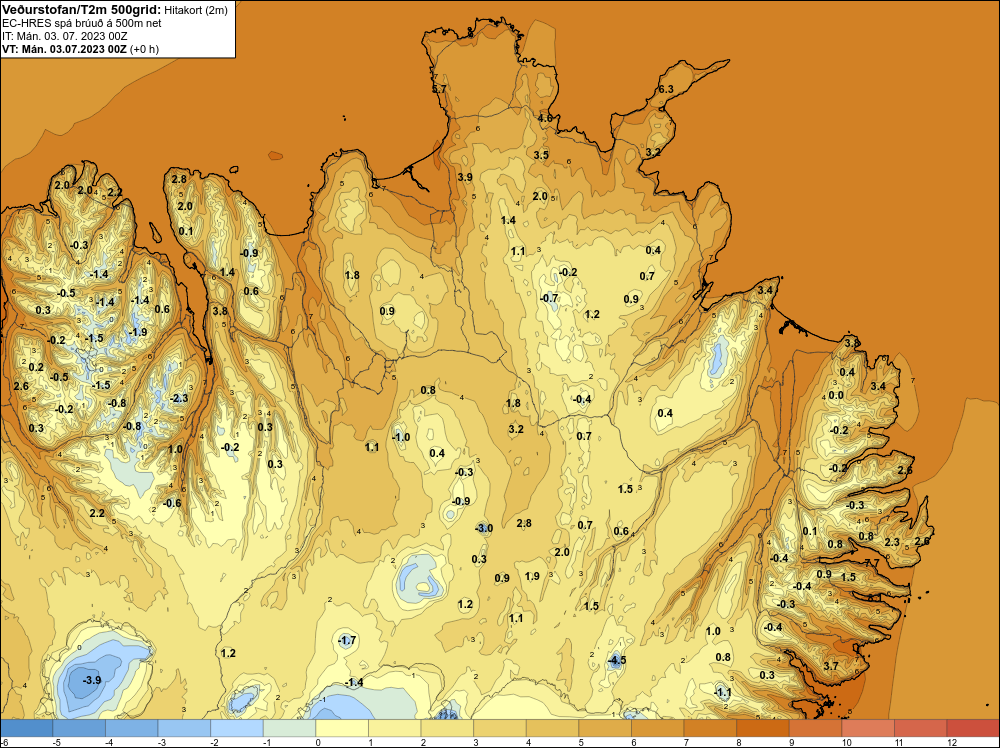Screen dimensions: 1000x748
Task: Click the legend swatch between 0 and 1
Action: pos(342,728)
